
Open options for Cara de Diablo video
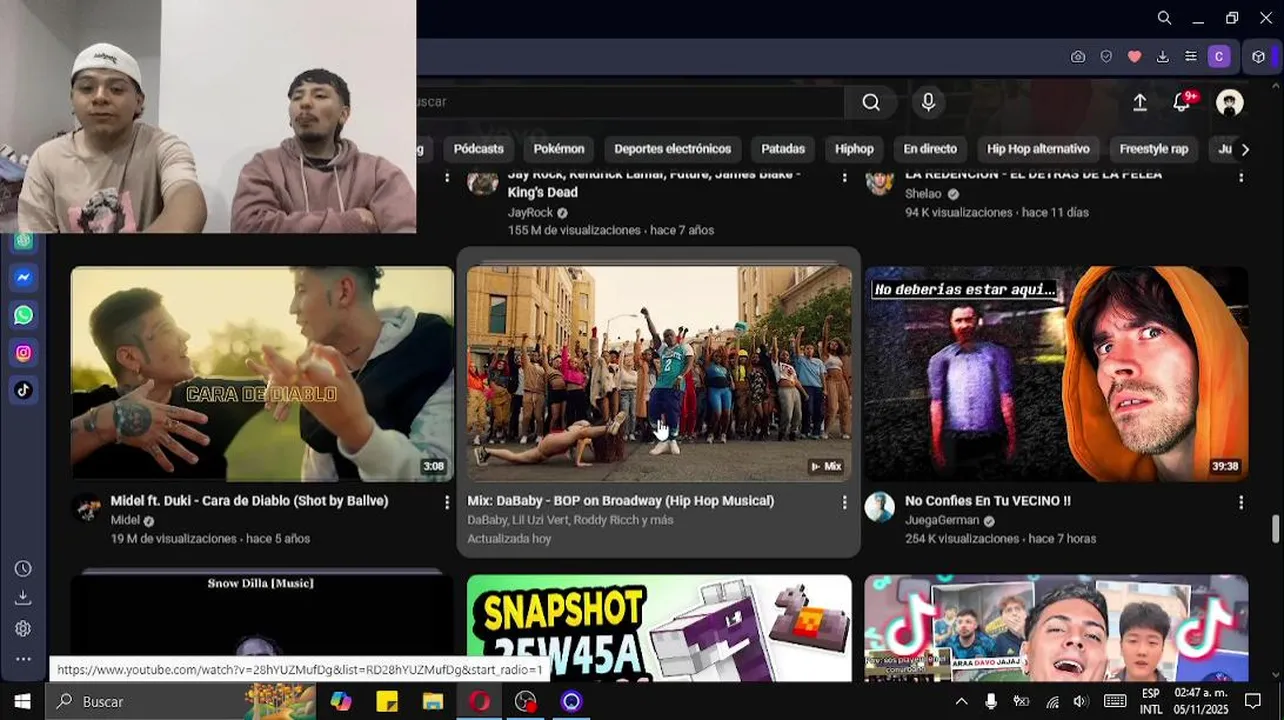tap(447, 502)
